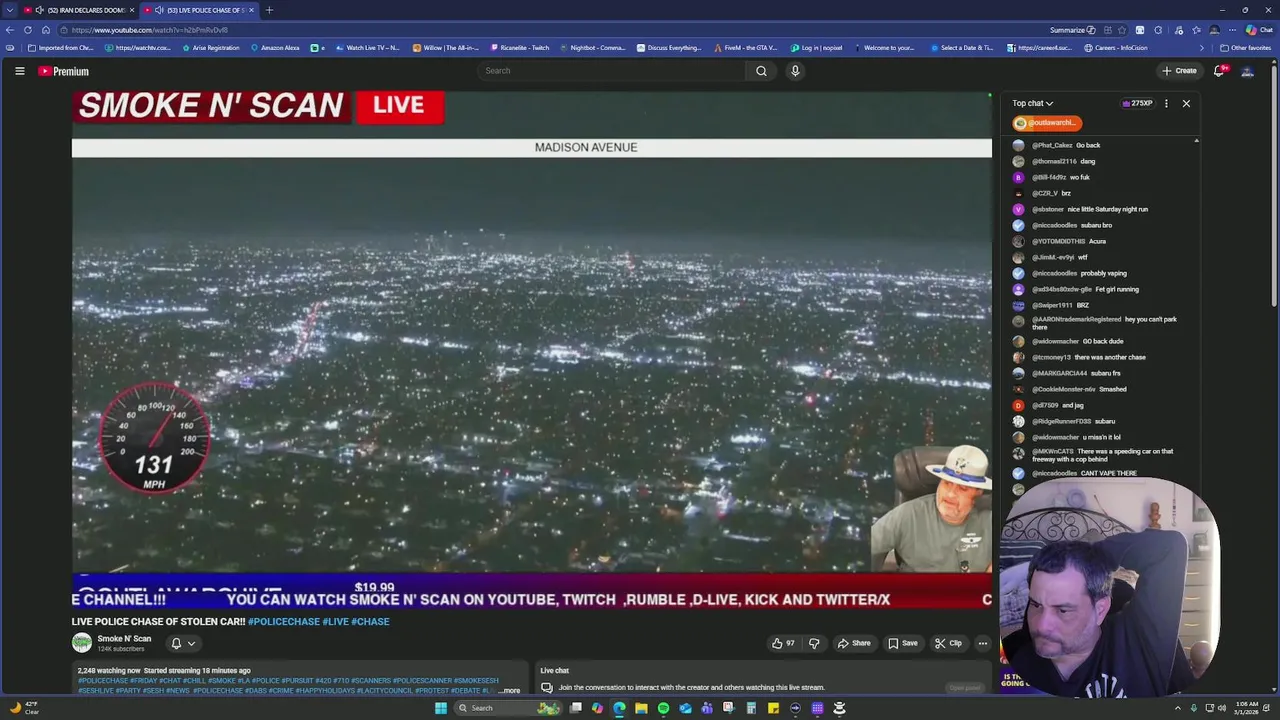Viewport: 1280px width, 720px height.
Task: Open channel notification bell dropdown
Action: coord(182,643)
